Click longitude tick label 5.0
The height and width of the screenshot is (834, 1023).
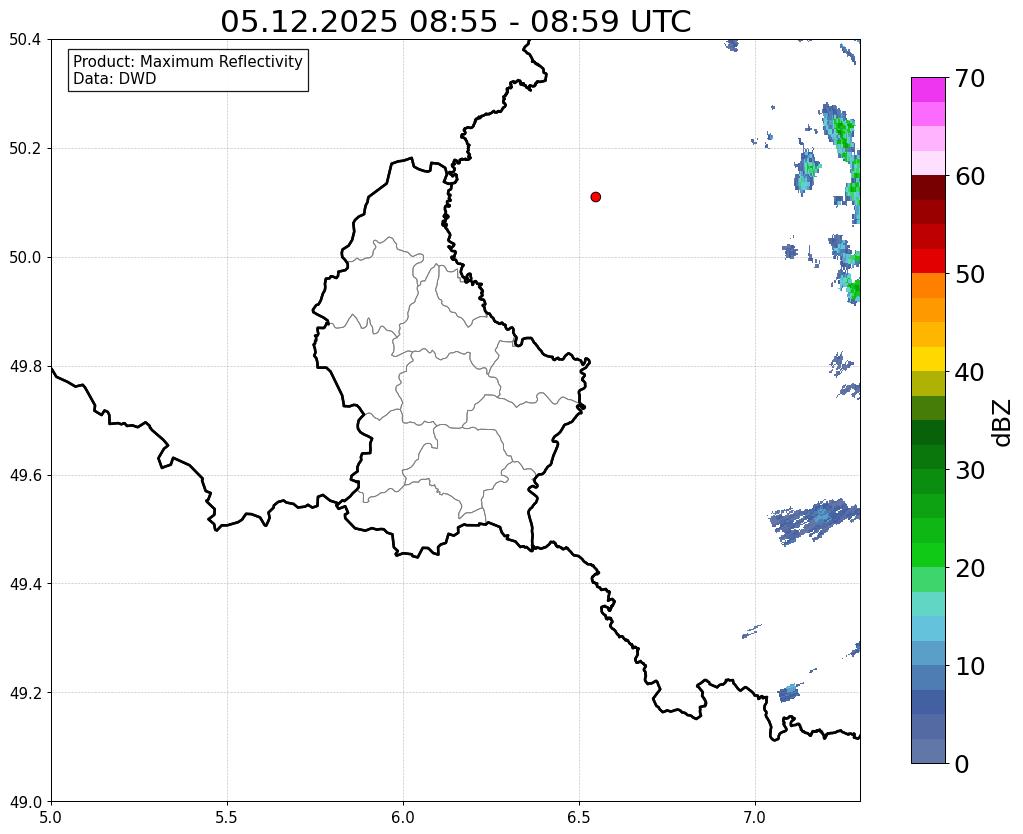pyautogui.click(x=51, y=817)
